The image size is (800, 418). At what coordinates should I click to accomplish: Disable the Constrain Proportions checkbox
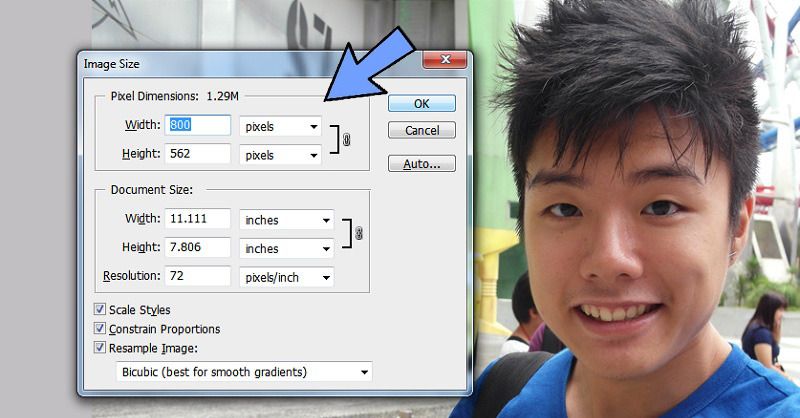pyautogui.click(x=100, y=329)
